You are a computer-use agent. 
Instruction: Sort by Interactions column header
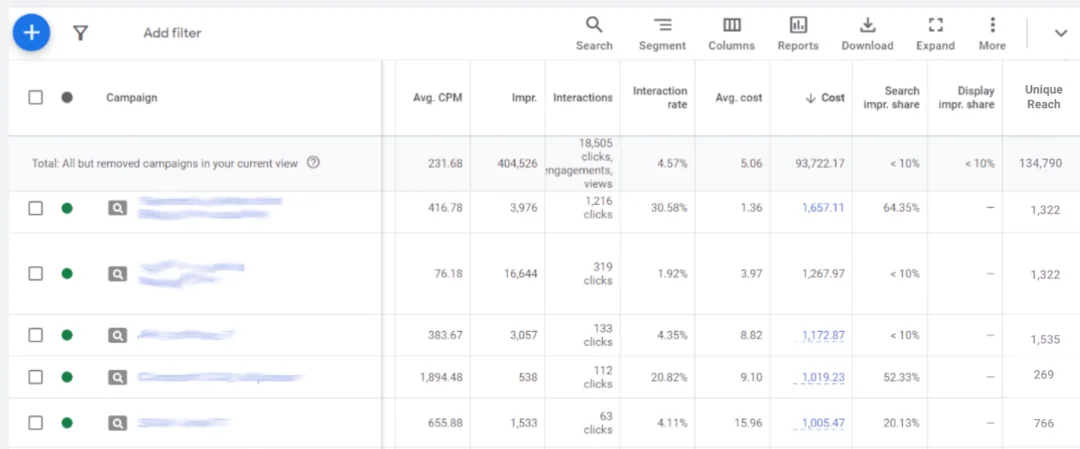coord(583,98)
